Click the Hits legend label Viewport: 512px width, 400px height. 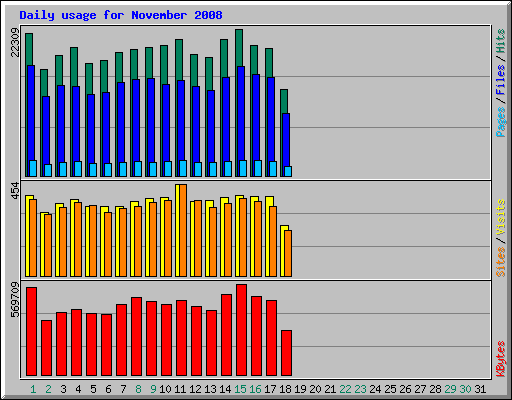(x=500, y=41)
